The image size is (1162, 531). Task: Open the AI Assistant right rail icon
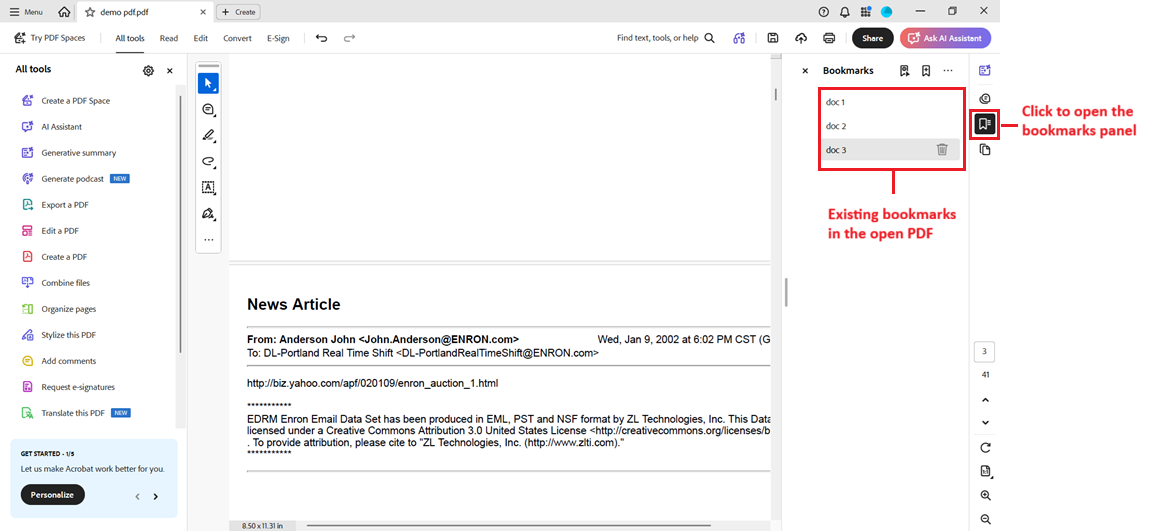[x=985, y=70]
